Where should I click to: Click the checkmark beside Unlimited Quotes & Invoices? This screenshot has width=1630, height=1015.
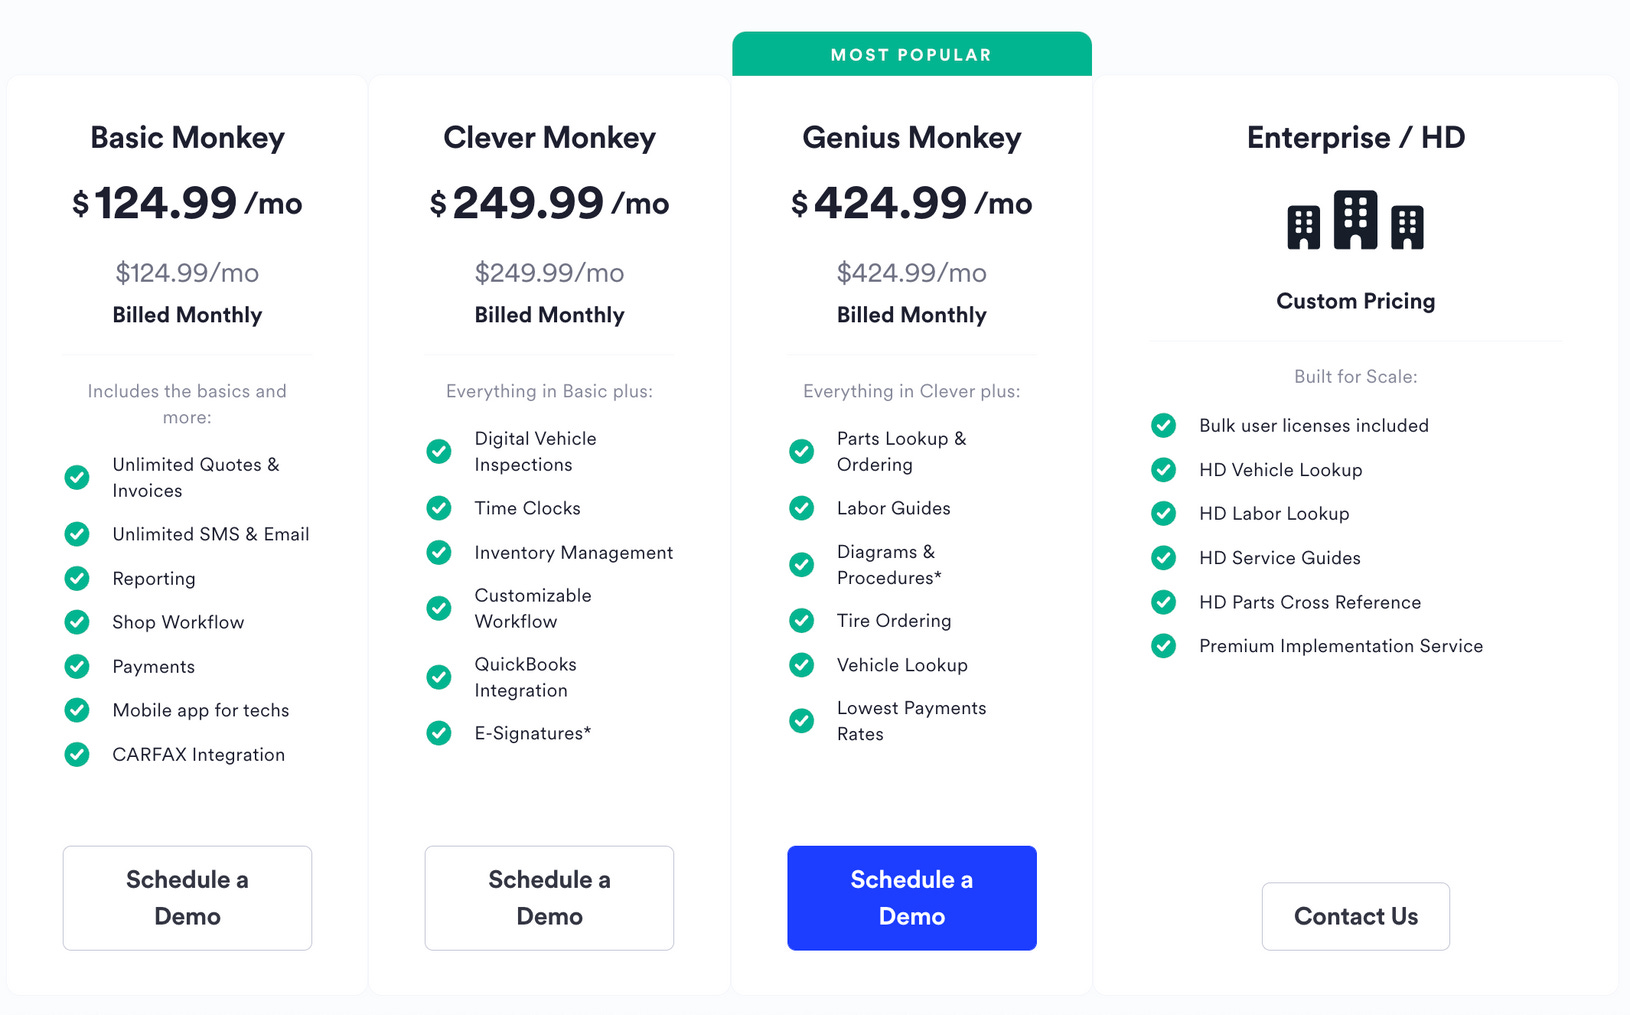[x=77, y=478]
